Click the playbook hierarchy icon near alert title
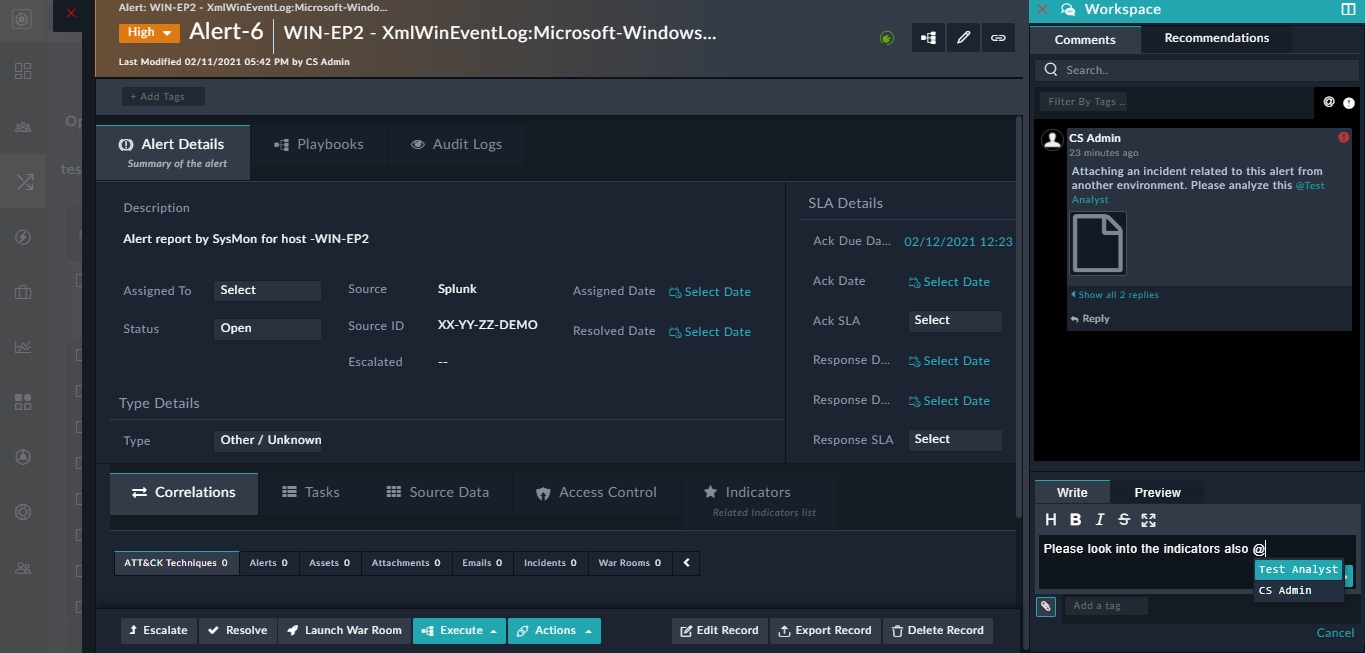 tap(927, 37)
